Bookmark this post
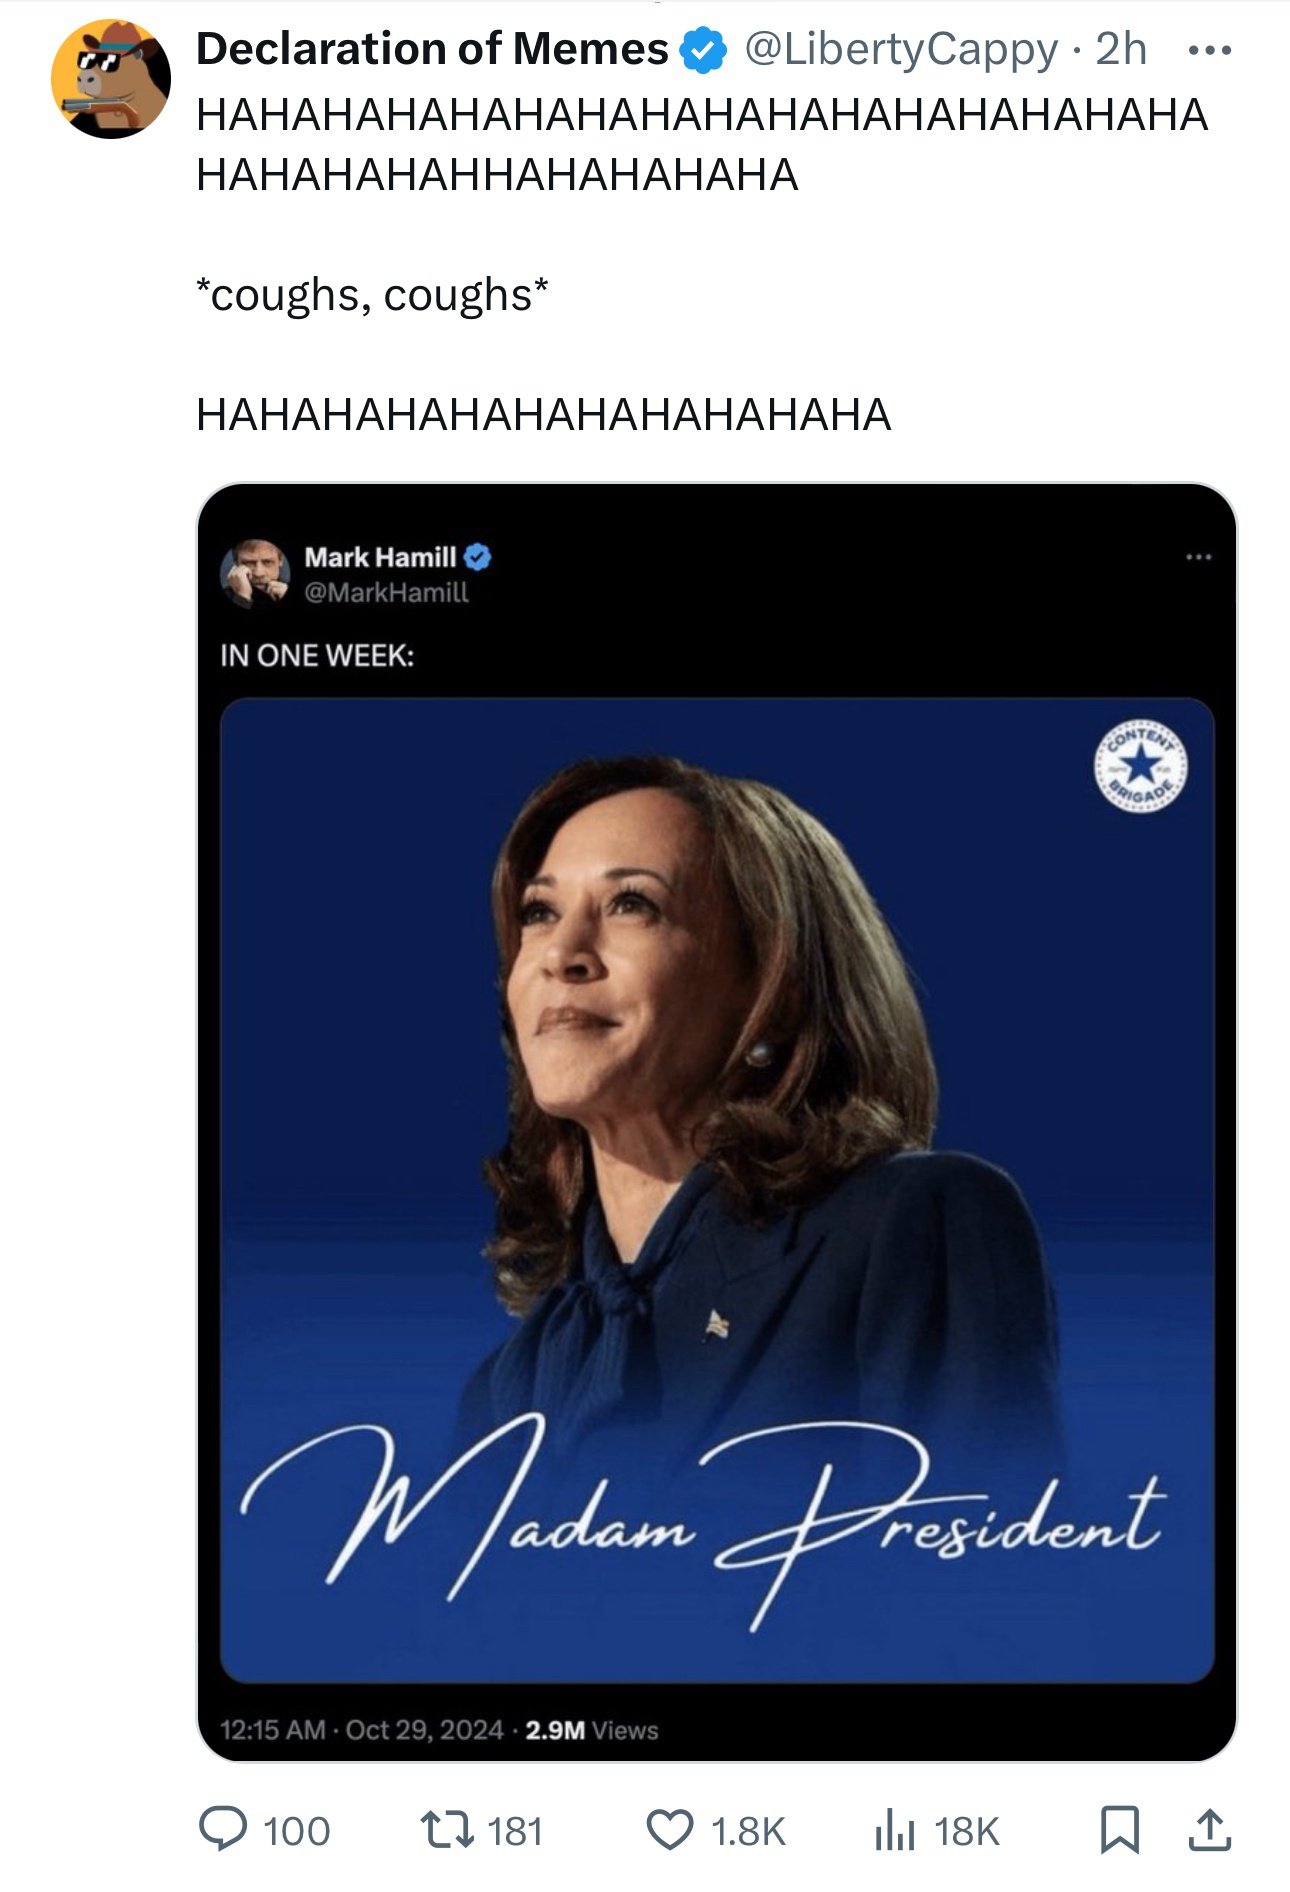Image resolution: width=1290 pixels, height=1892 pixels. 1119,1830
